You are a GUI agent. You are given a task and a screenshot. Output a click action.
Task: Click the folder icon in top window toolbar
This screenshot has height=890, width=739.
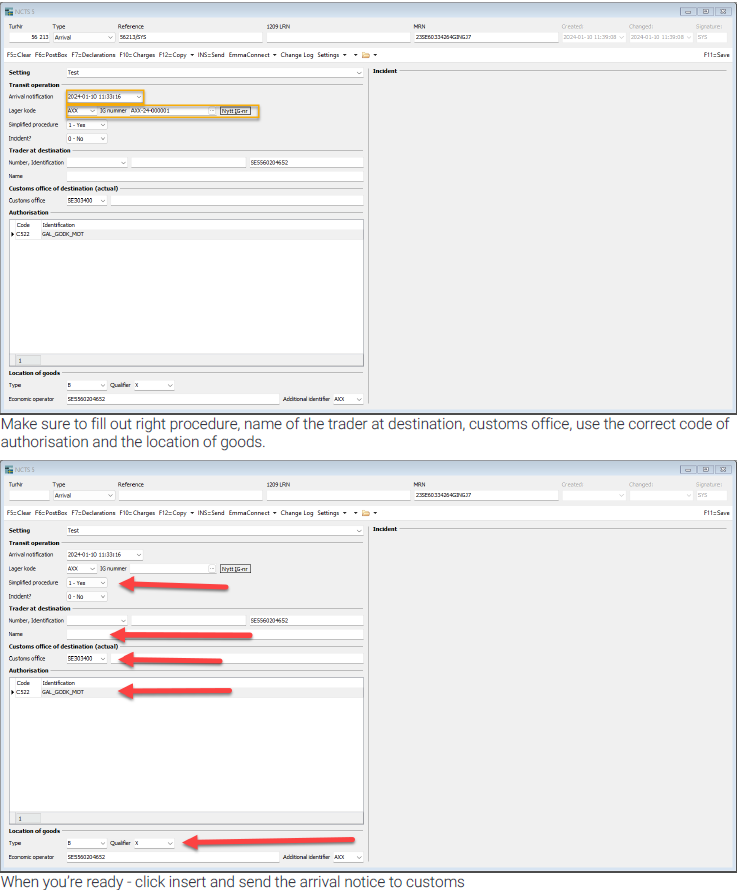366,55
